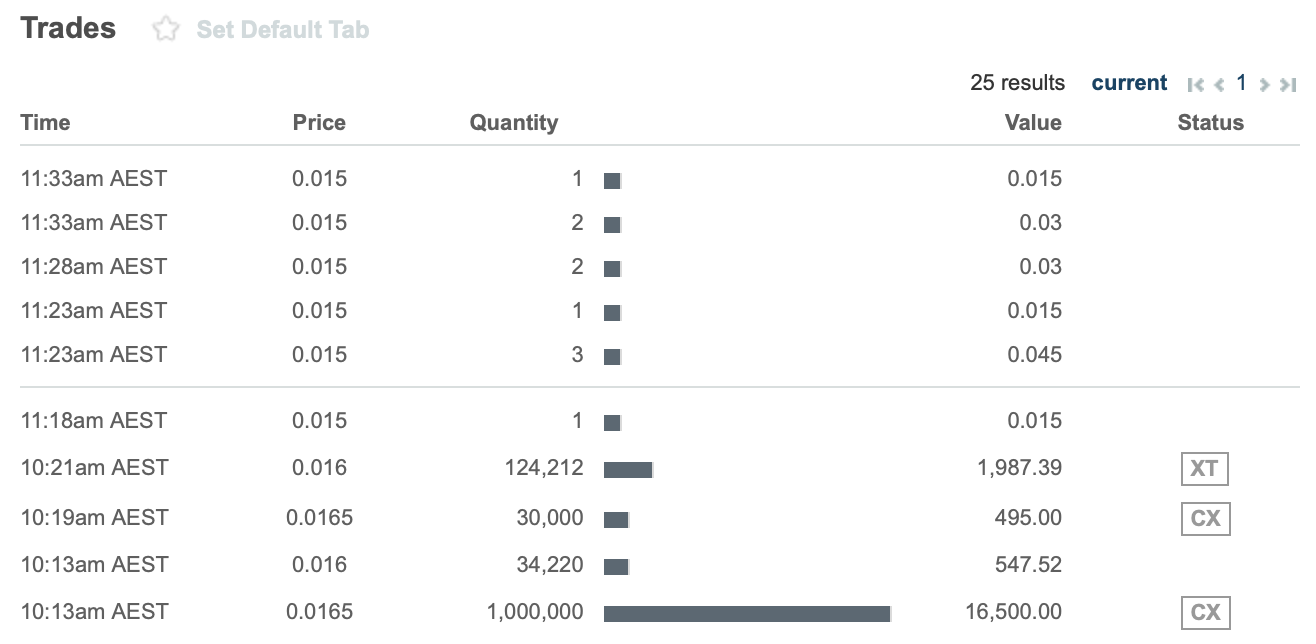The height and width of the screenshot is (644, 1316).
Task: Click the 'current' results link
Action: [x=1129, y=83]
